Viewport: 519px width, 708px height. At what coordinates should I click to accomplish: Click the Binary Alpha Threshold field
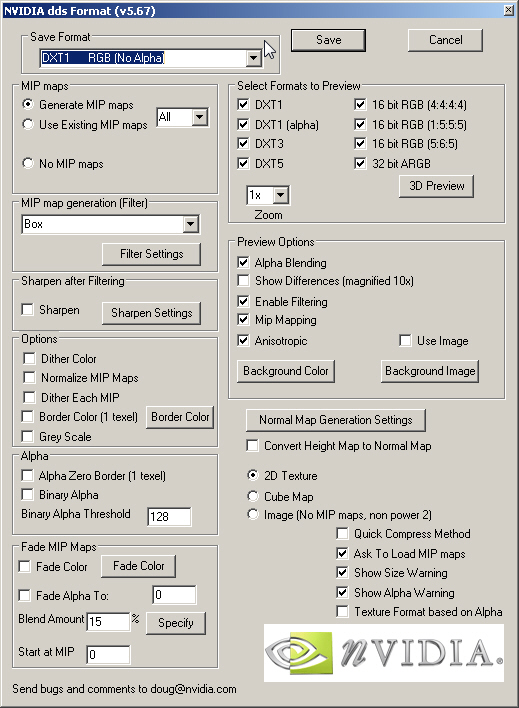pyautogui.click(x=169, y=517)
